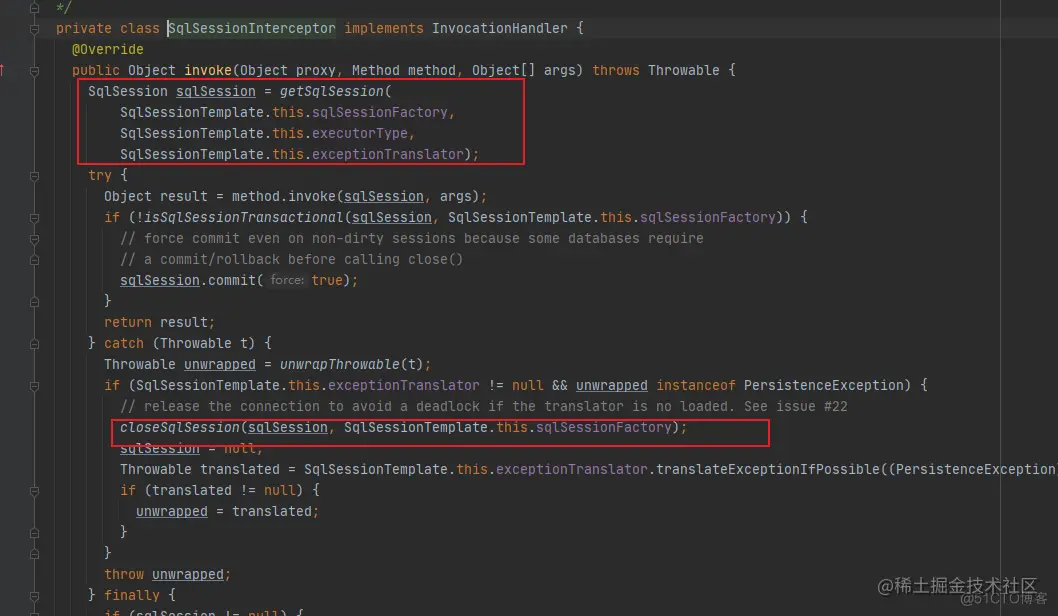Fold the isSqlSessionTransactional if block
Viewport: 1058px width, 616px height.
tap(34, 218)
